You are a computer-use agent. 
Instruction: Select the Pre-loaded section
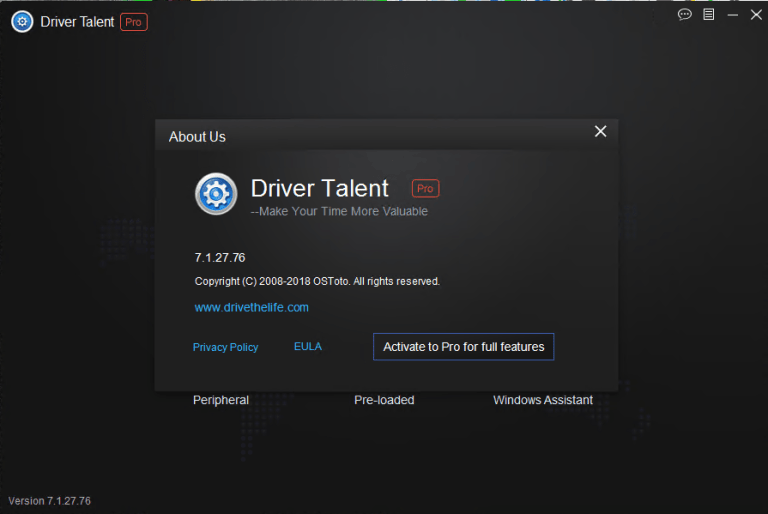pos(384,400)
